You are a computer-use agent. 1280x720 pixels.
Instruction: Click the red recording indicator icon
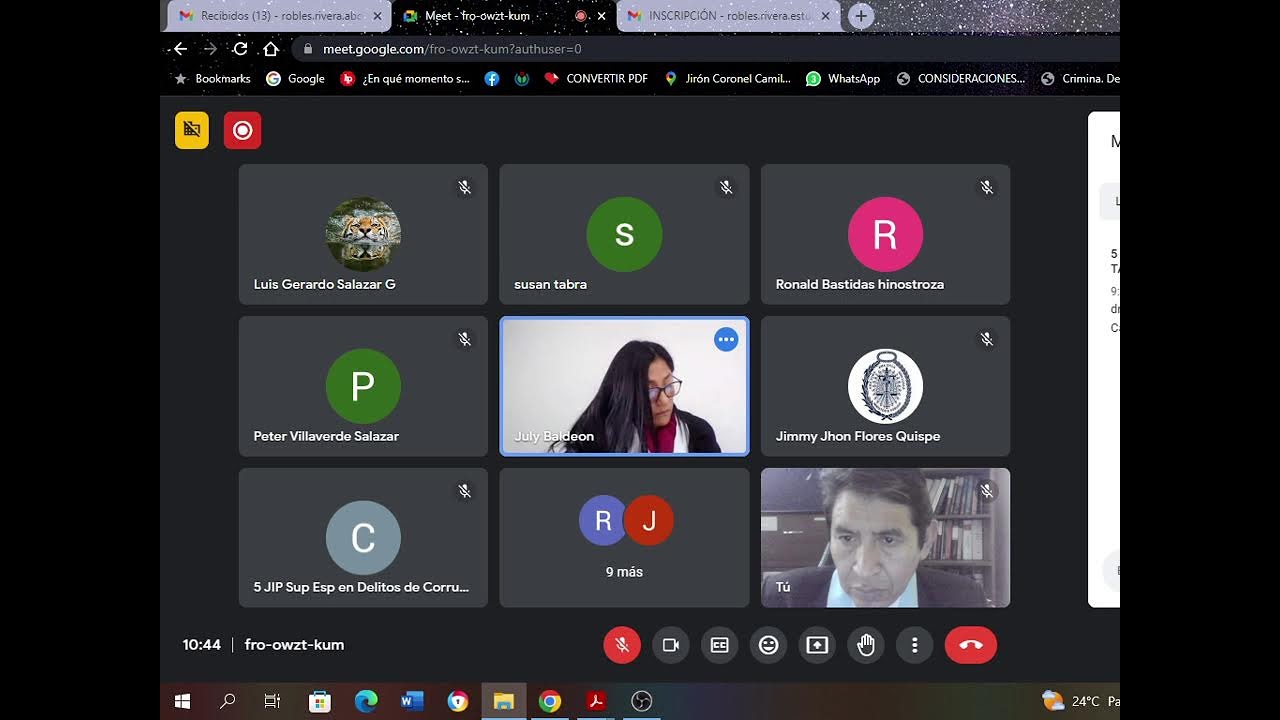pos(243,130)
